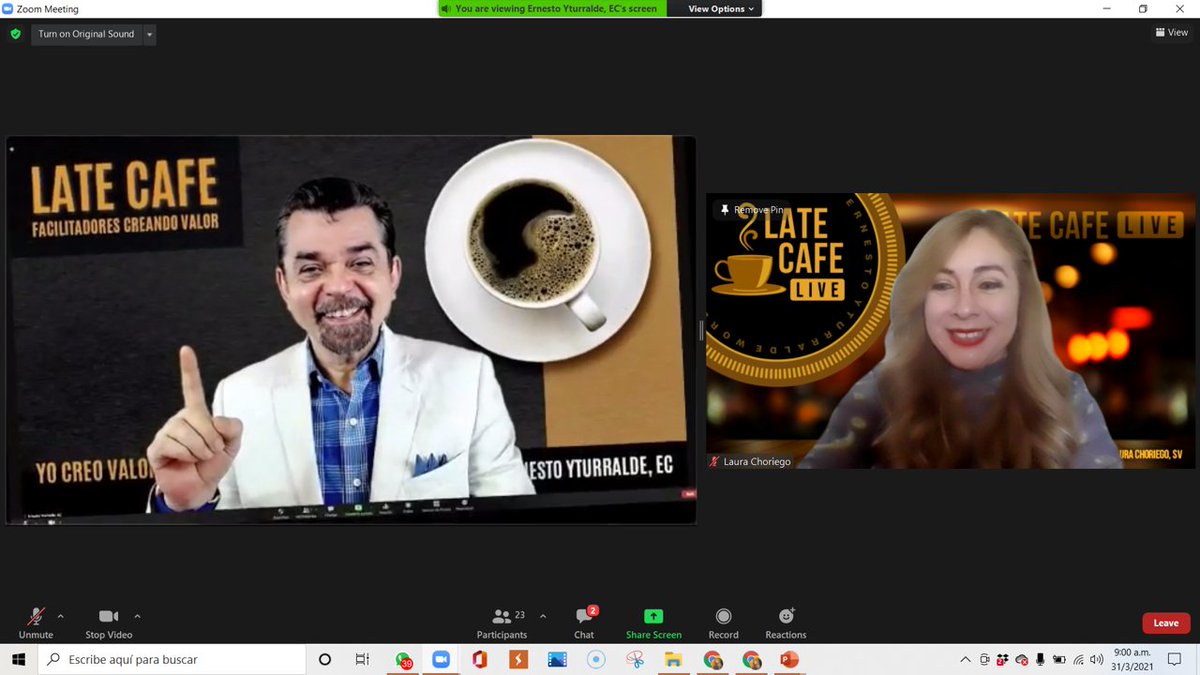Viewport: 1200px width, 675px height.
Task: Click Remove Pin on Laura's video
Action: click(752, 210)
